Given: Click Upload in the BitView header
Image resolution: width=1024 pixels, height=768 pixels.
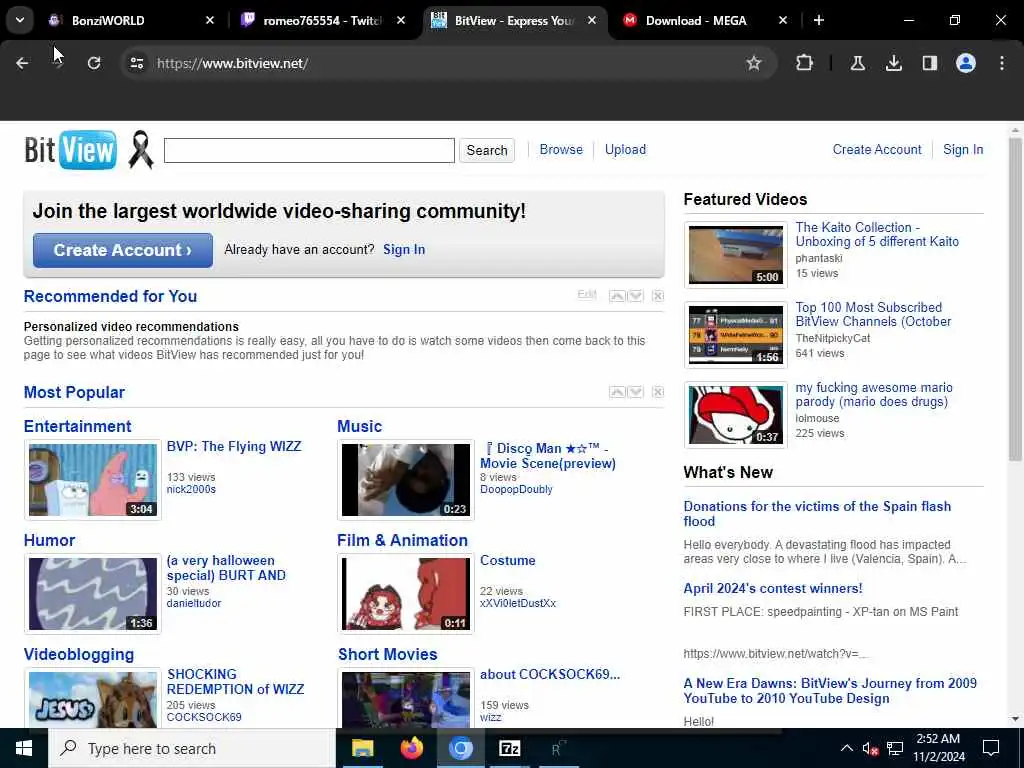Looking at the screenshot, I should tap(625, 150).
